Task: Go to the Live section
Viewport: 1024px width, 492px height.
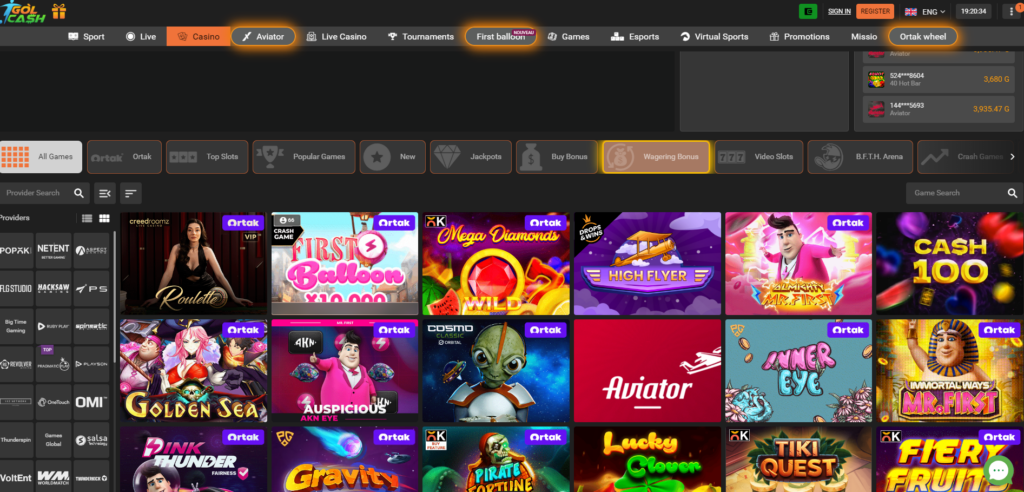Action: [140, 37]
